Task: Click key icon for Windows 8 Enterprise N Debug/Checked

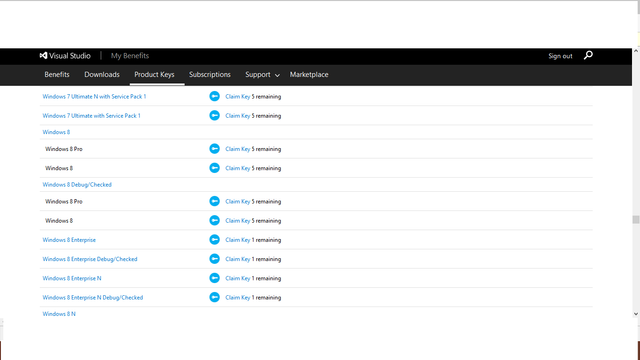Action: click(214, 297)
